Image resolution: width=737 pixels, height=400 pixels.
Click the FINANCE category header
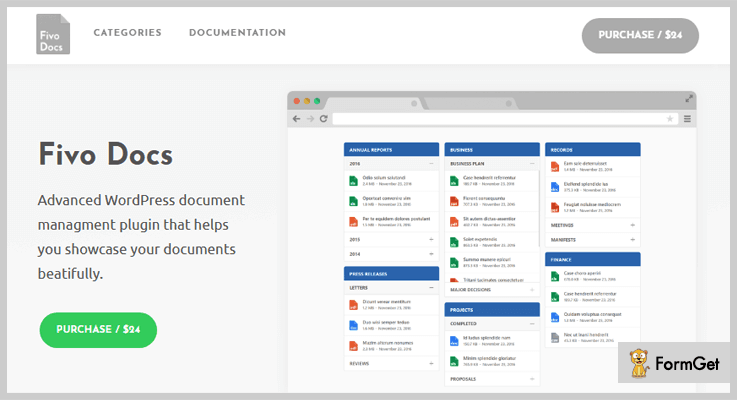(593, 259)
